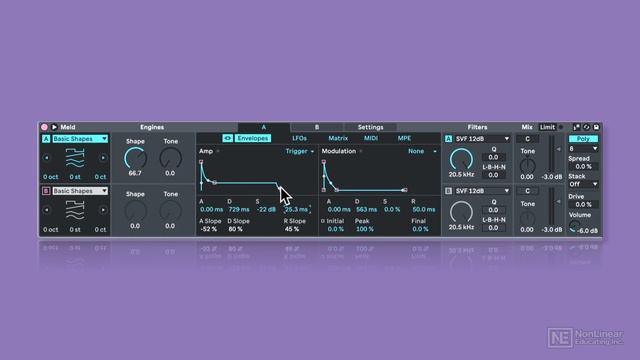Open Amp envelope Trigger mode dropdown

300,151
